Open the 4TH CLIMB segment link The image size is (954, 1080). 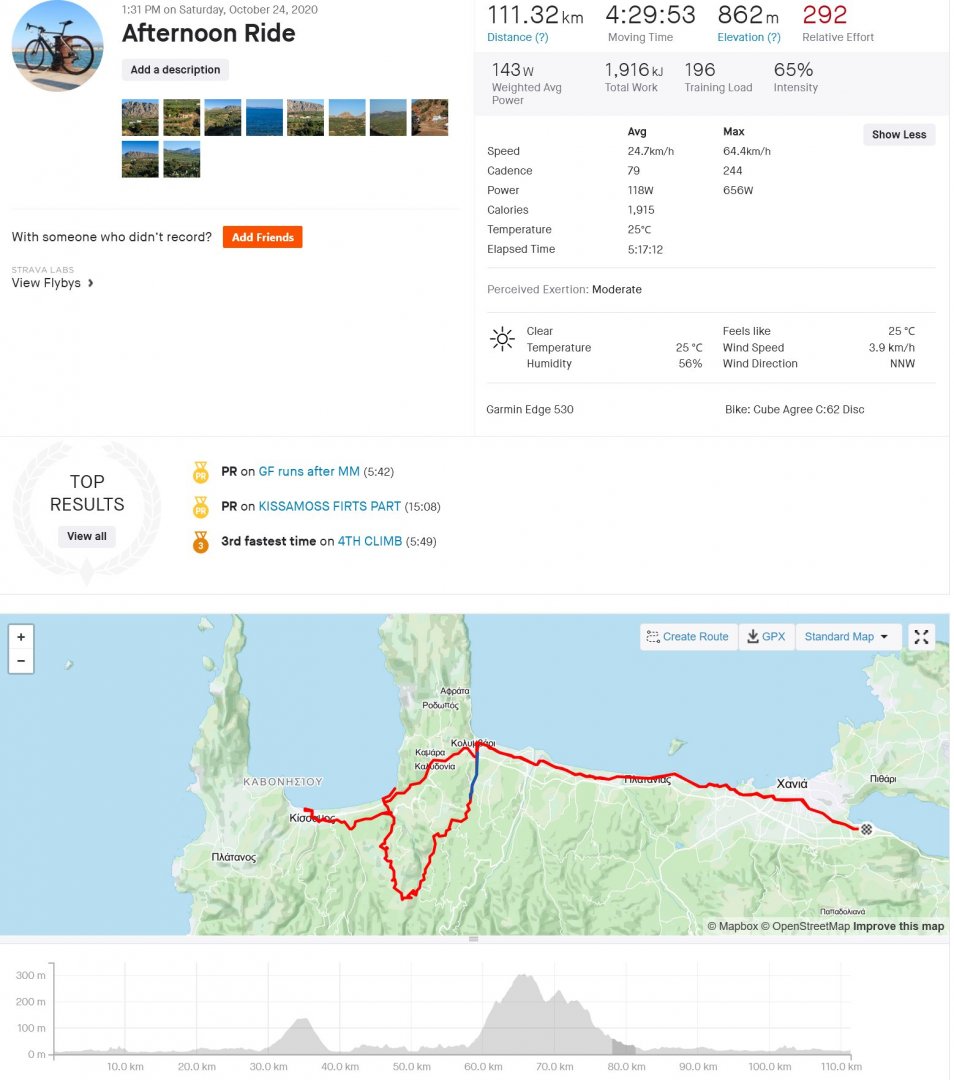pos(370,542)
